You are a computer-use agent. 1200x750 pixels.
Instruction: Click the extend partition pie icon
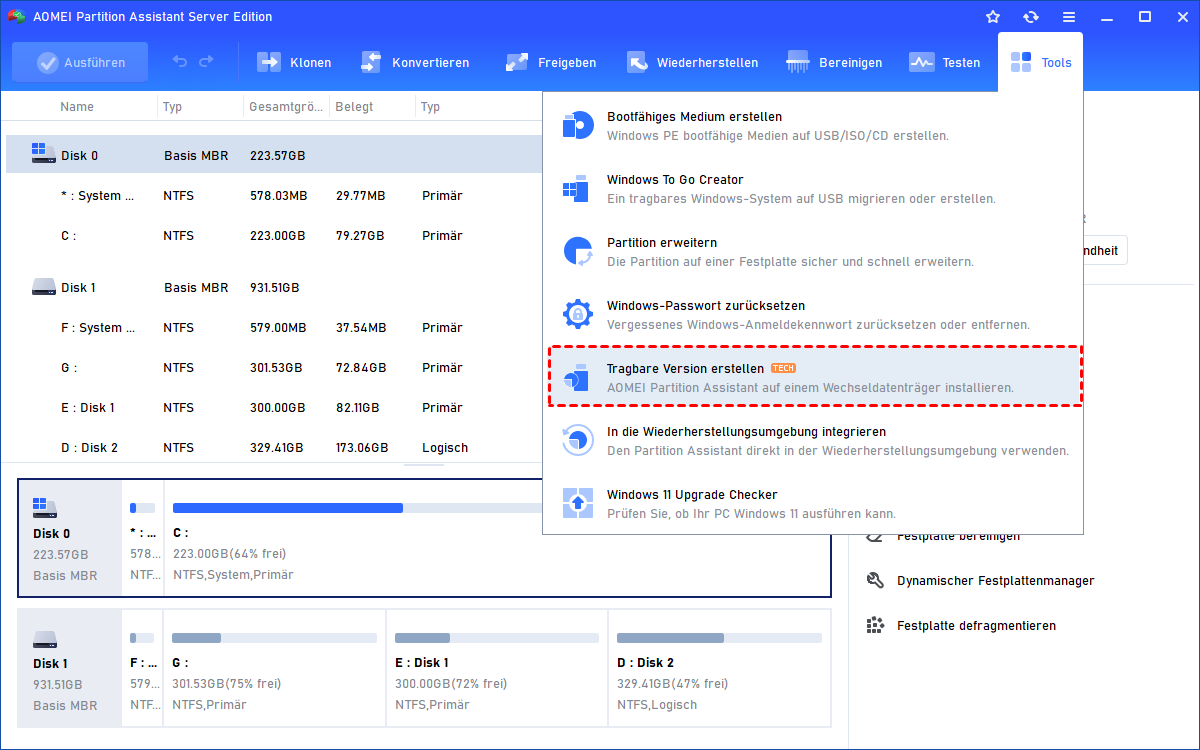coord(577,251)
